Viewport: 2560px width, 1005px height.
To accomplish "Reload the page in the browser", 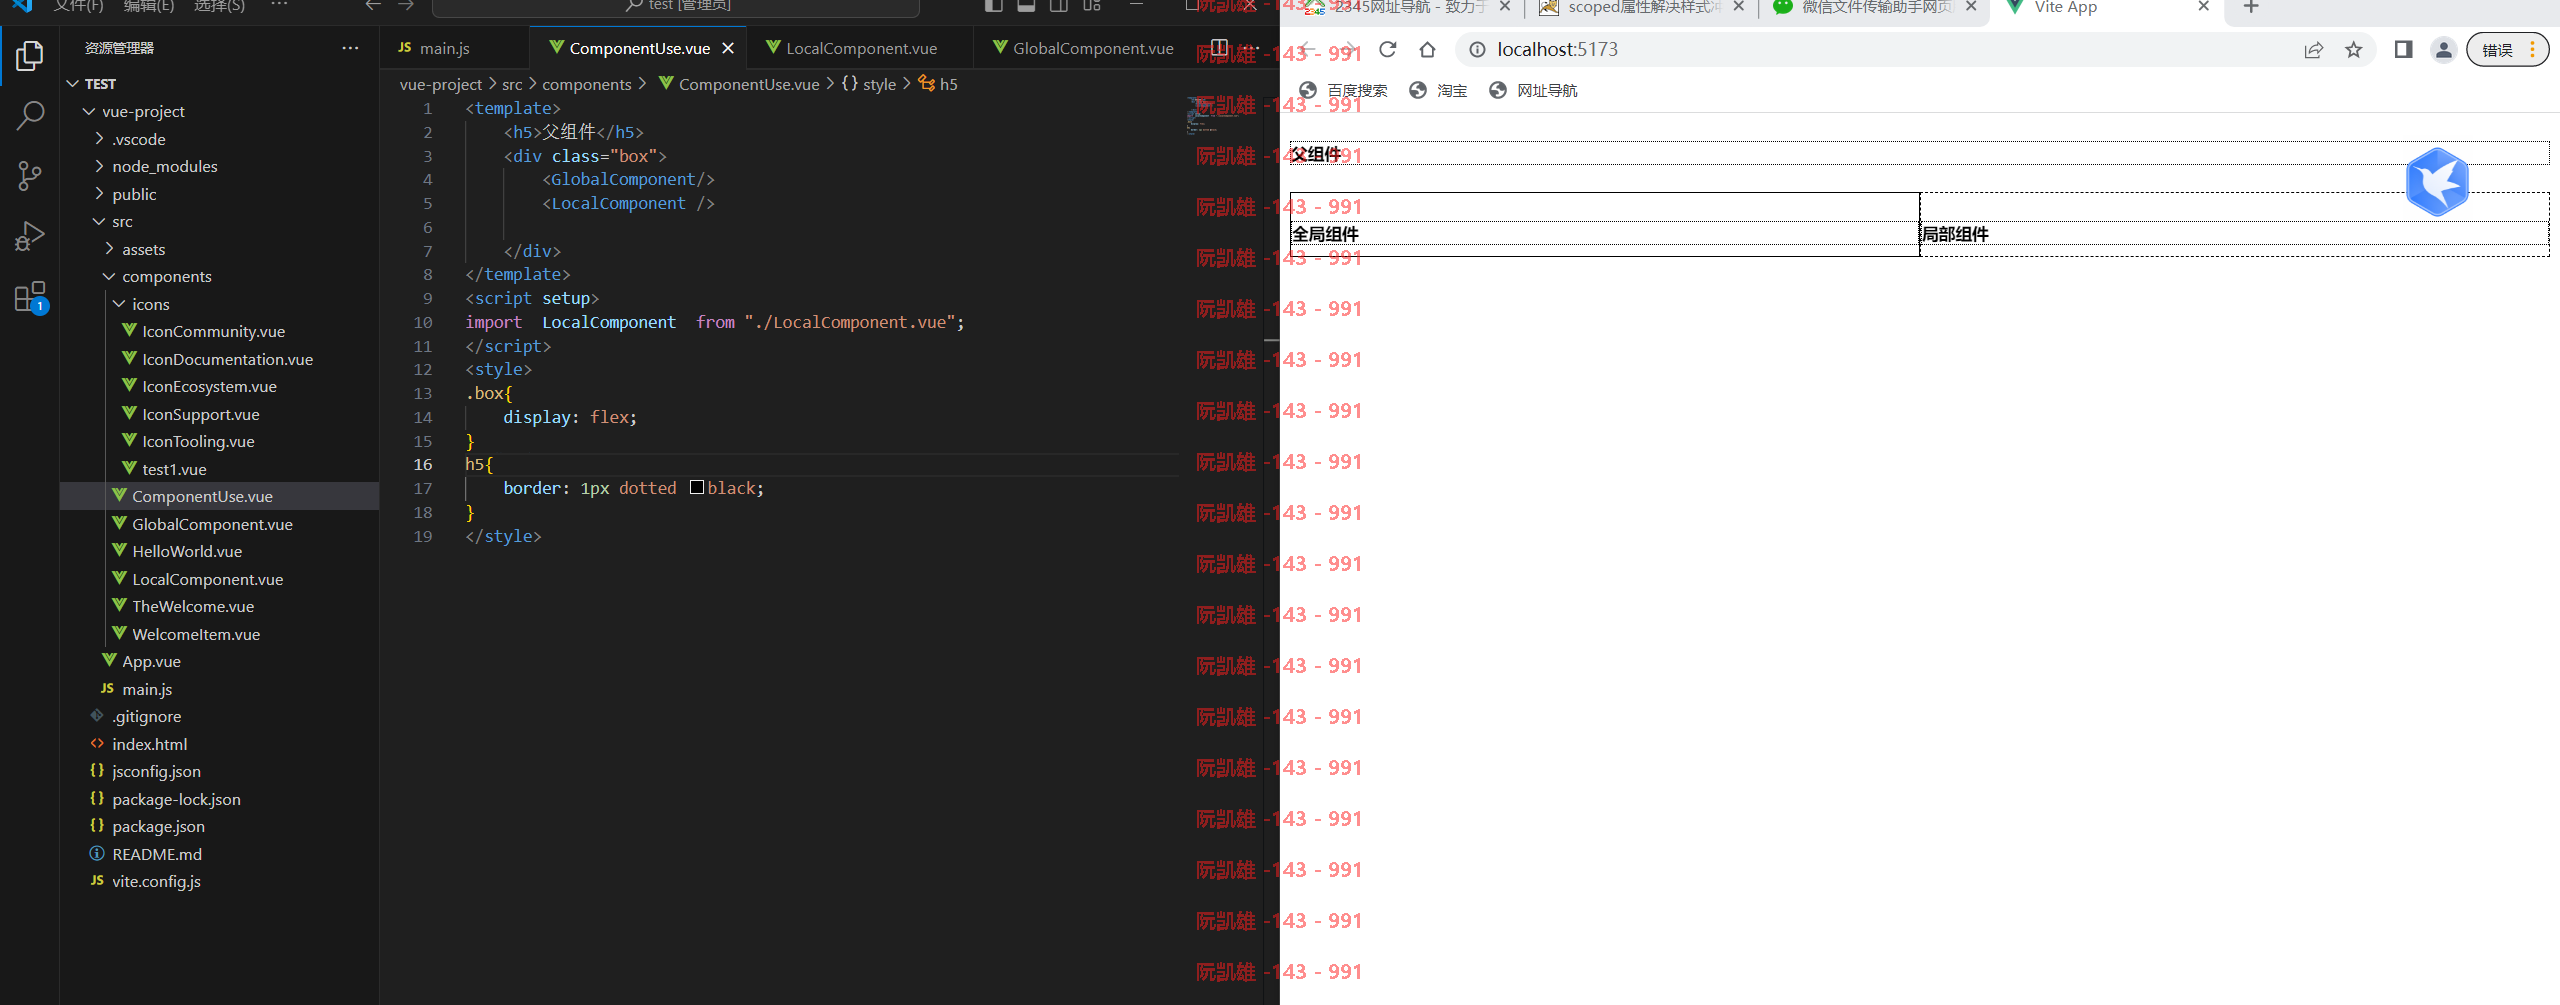I will click(x=1387, y=50).
